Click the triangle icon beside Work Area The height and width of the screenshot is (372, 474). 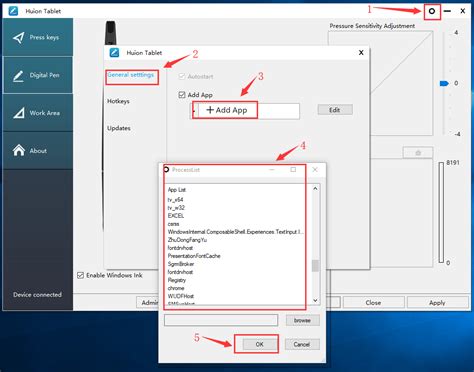click(x=19, y=113)
